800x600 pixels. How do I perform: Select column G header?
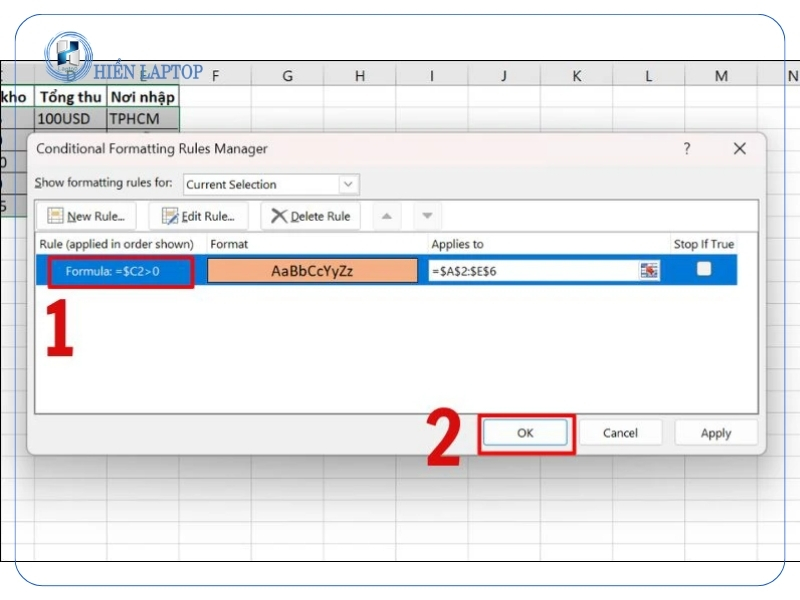287,76
